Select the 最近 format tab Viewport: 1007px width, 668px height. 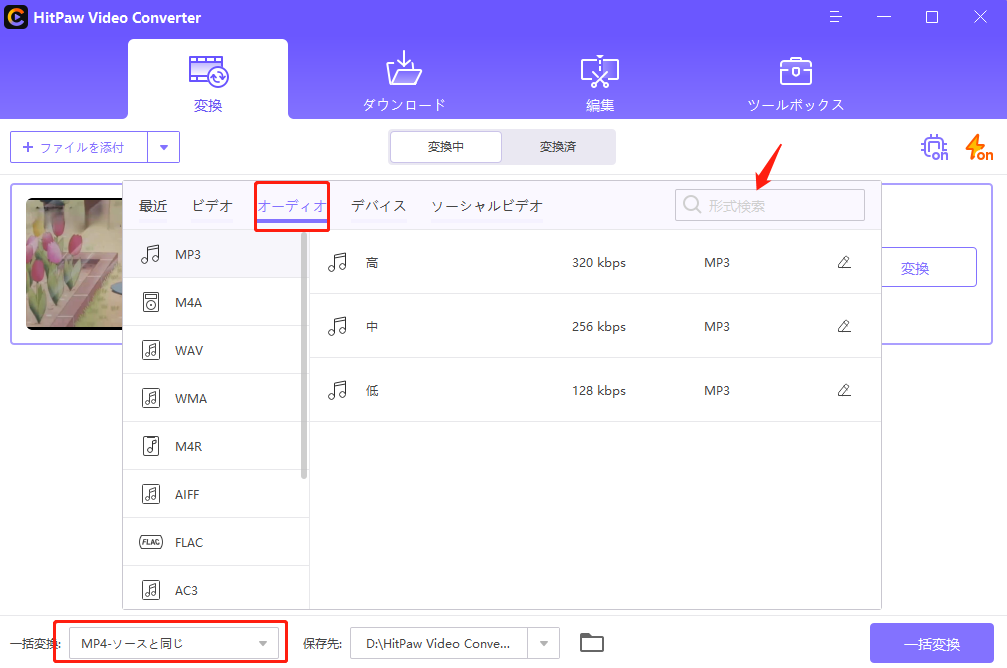[153, 206]
